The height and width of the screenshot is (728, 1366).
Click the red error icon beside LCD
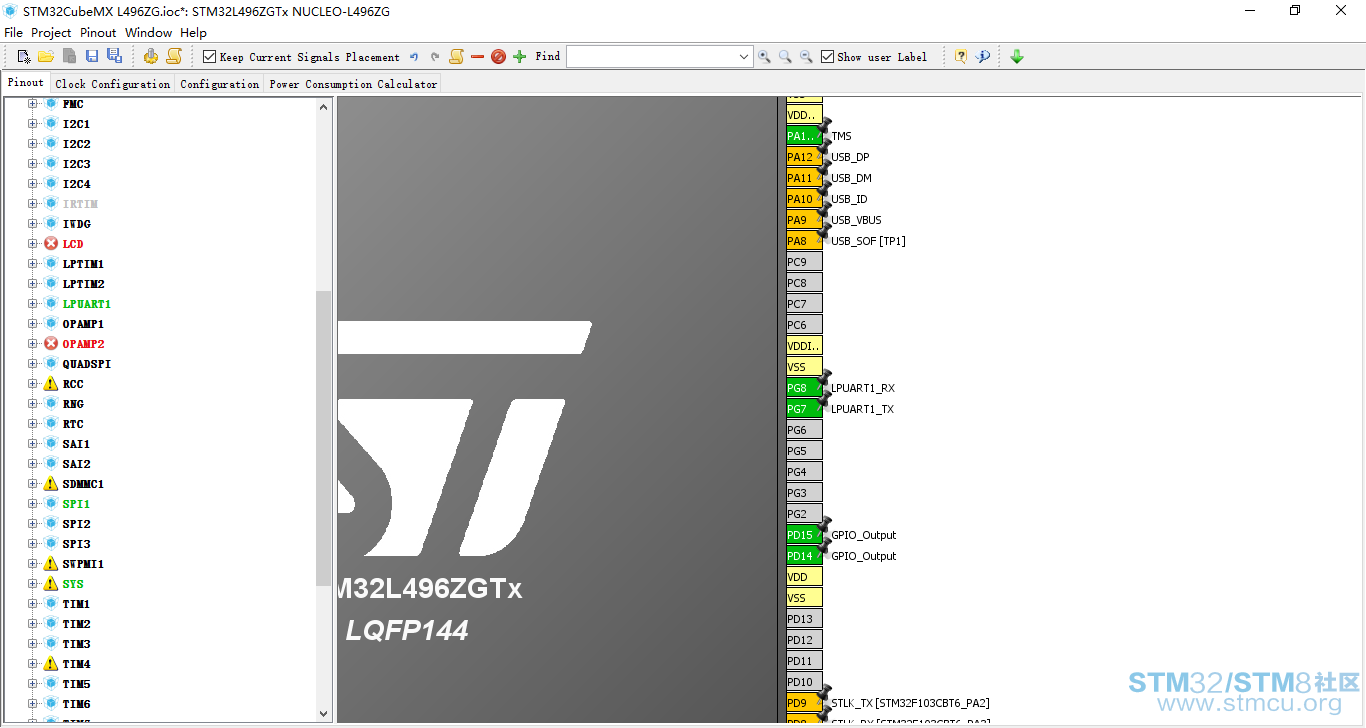point(51,244)
